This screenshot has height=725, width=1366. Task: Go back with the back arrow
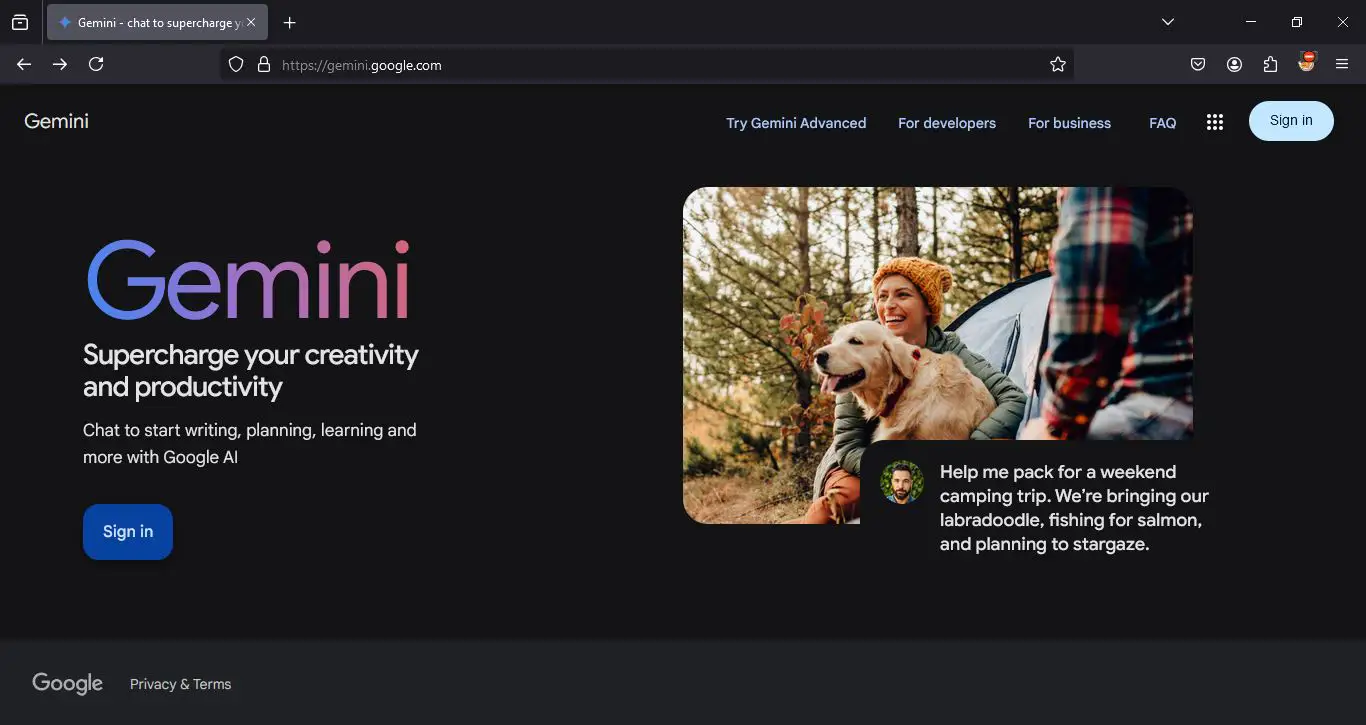coord(24,64)
